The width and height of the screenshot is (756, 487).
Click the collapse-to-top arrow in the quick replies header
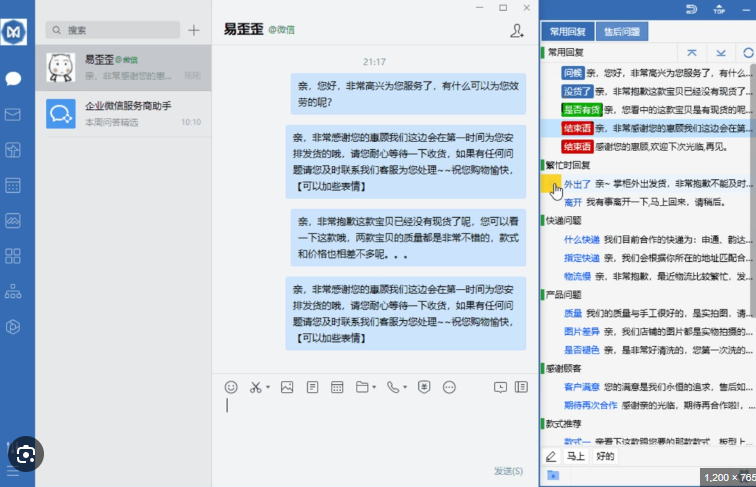pos(692,53)
